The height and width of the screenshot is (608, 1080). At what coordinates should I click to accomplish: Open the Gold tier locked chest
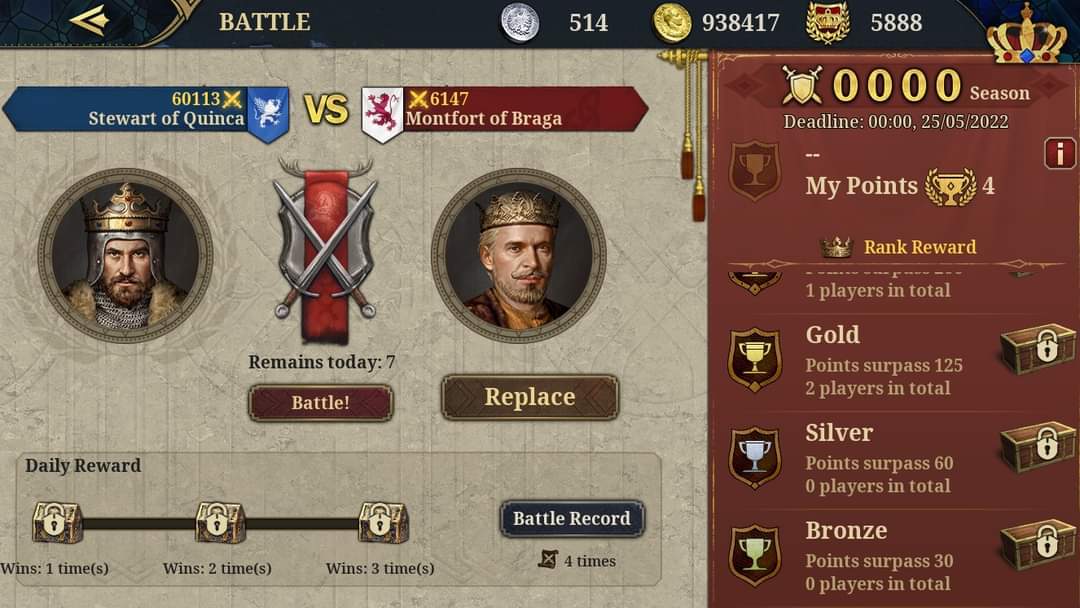1037,349
